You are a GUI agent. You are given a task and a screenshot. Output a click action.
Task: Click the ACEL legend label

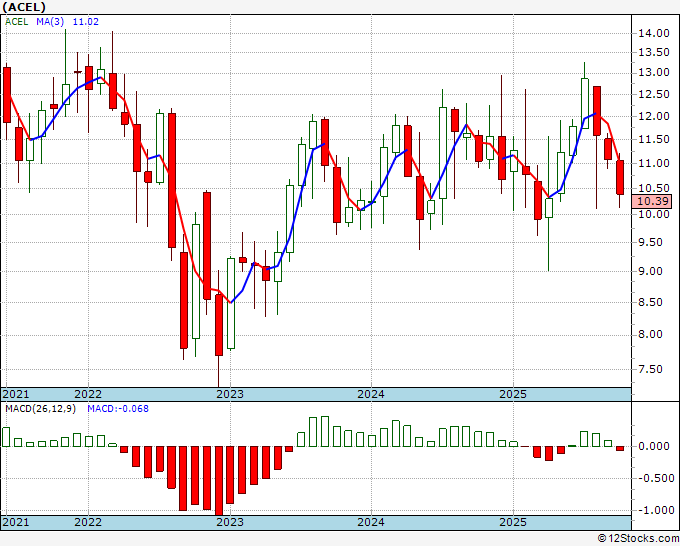[x=16, y=22]
